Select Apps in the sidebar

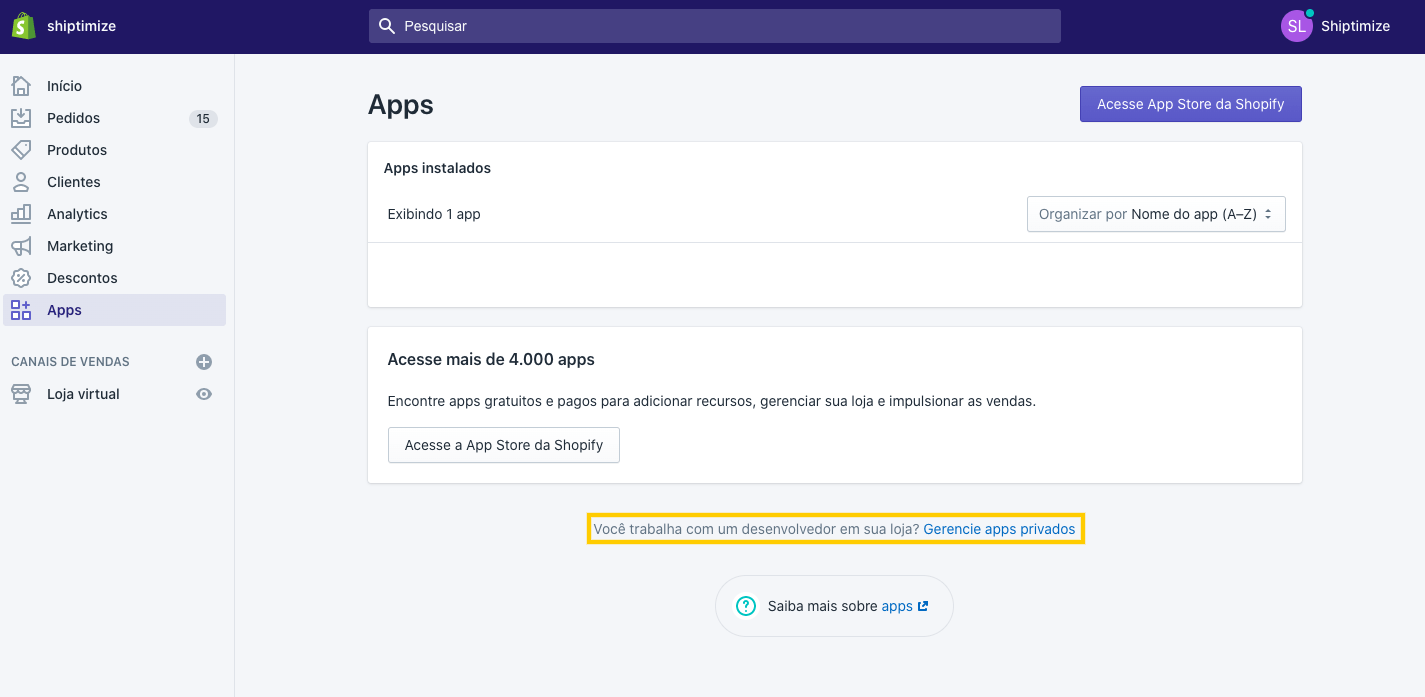pyautogui.click(x=115, y=310)
